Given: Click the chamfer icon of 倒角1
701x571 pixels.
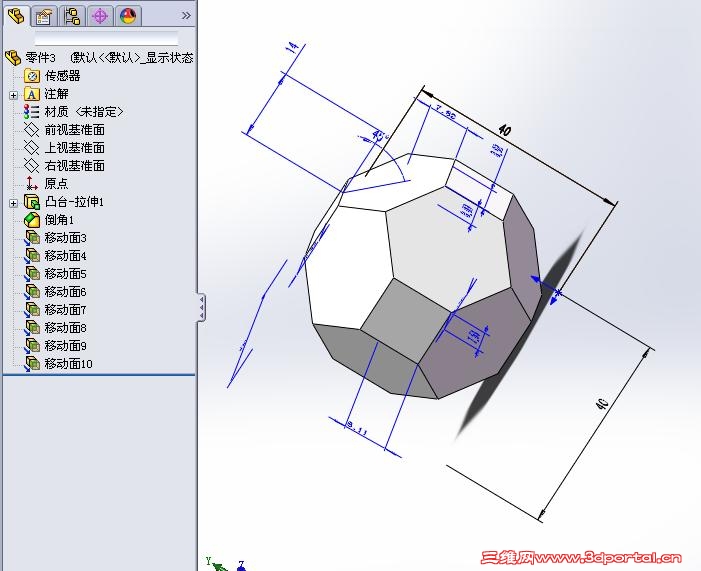Looking at the screenshot, I should 32,220.
